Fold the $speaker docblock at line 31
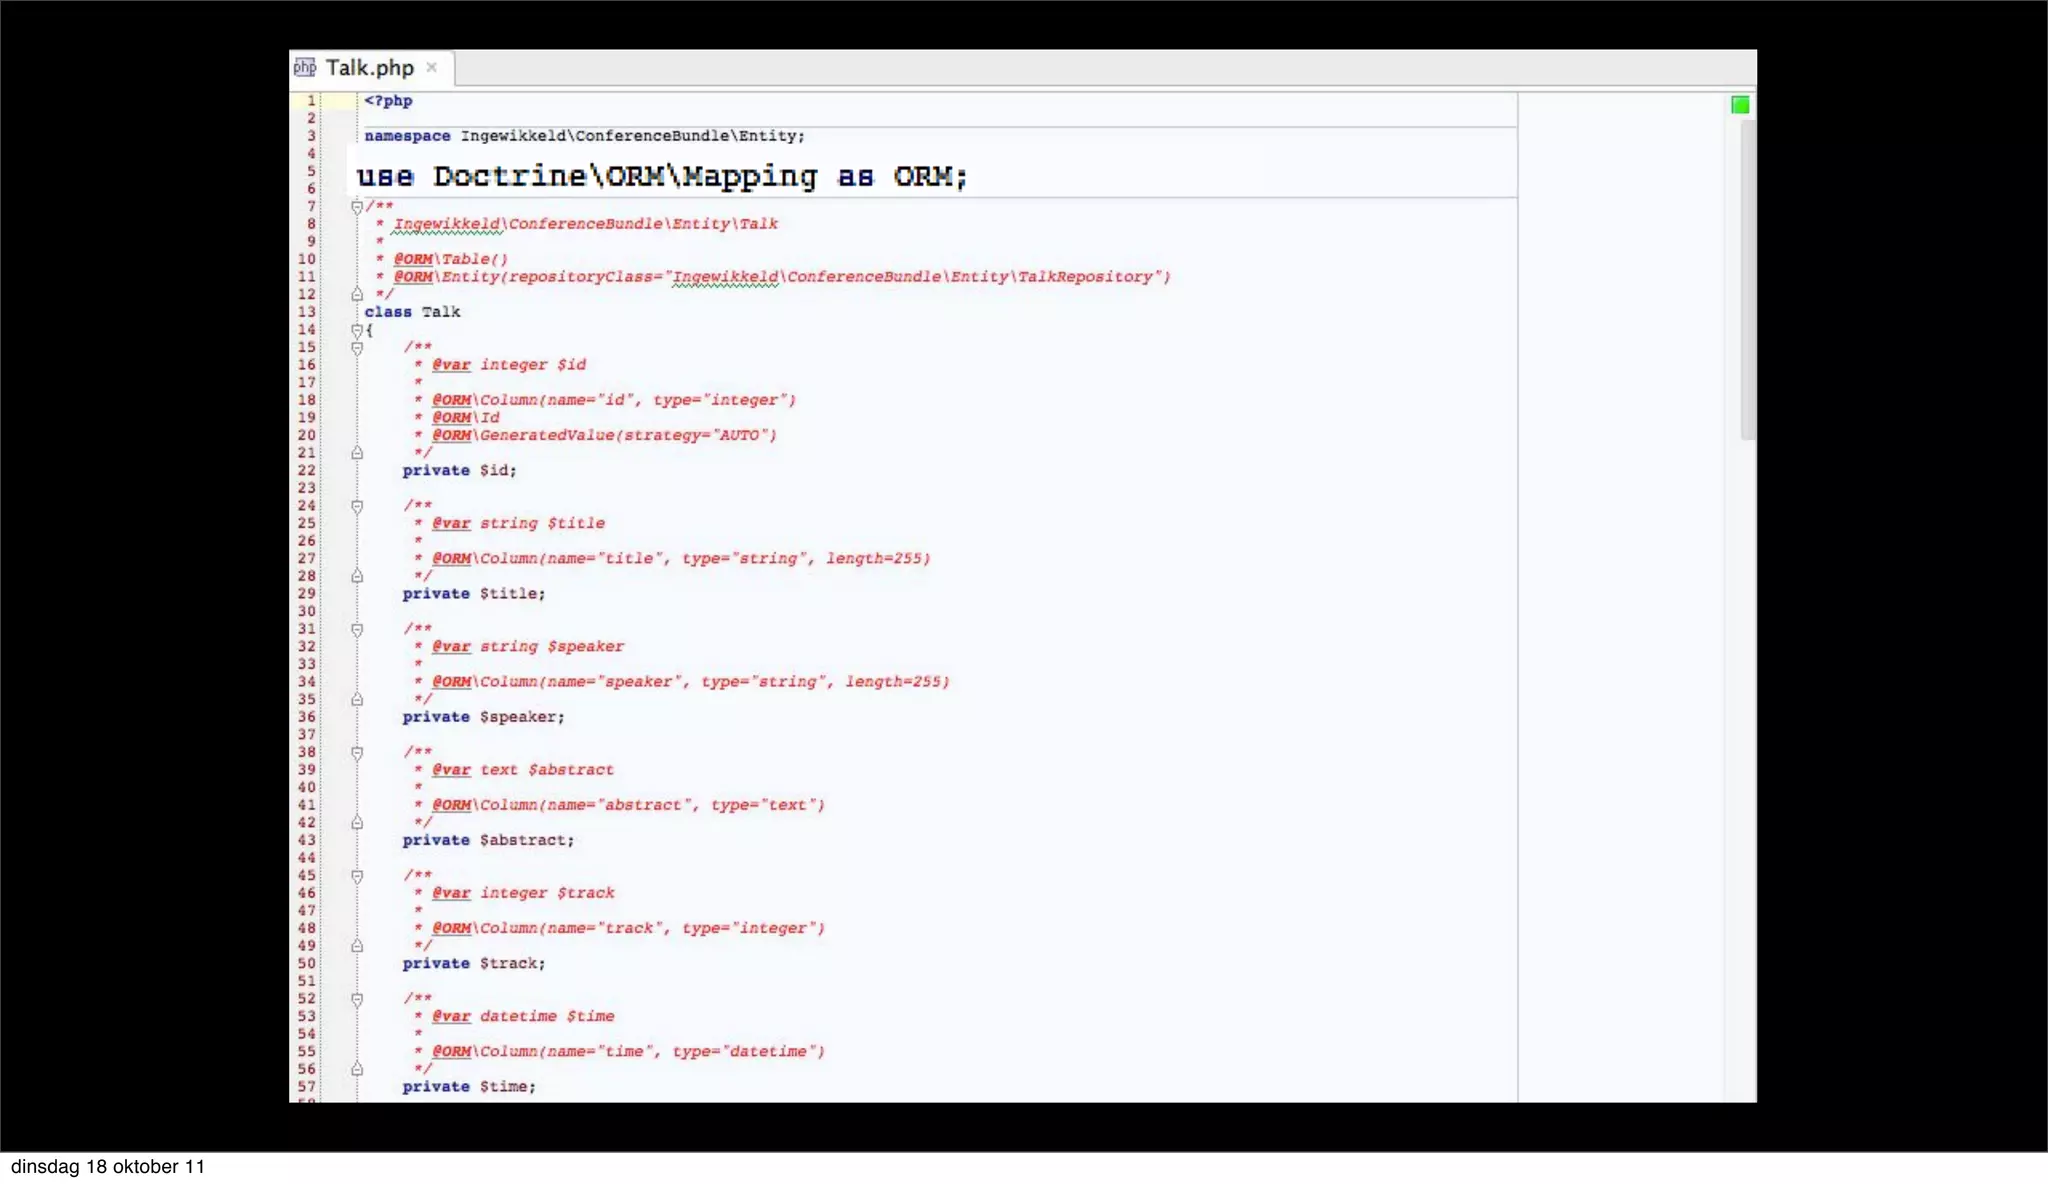 357,629
